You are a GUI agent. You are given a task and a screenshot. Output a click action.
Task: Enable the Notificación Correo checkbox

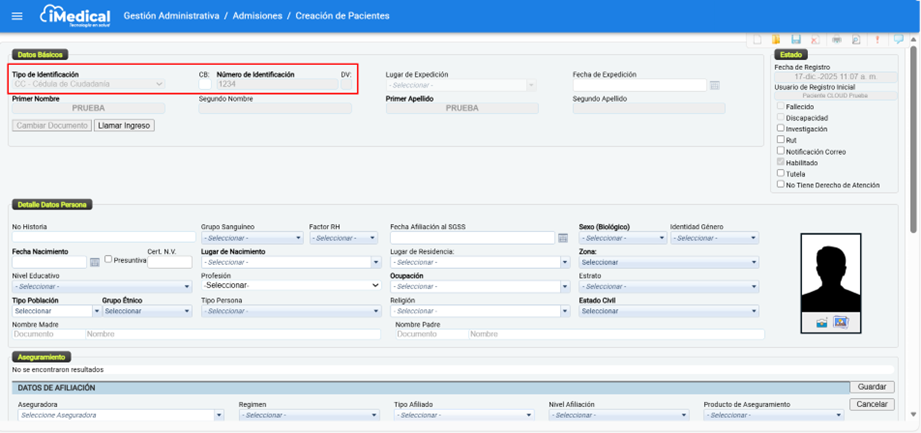pyautogui.click(x=781, y=151)
